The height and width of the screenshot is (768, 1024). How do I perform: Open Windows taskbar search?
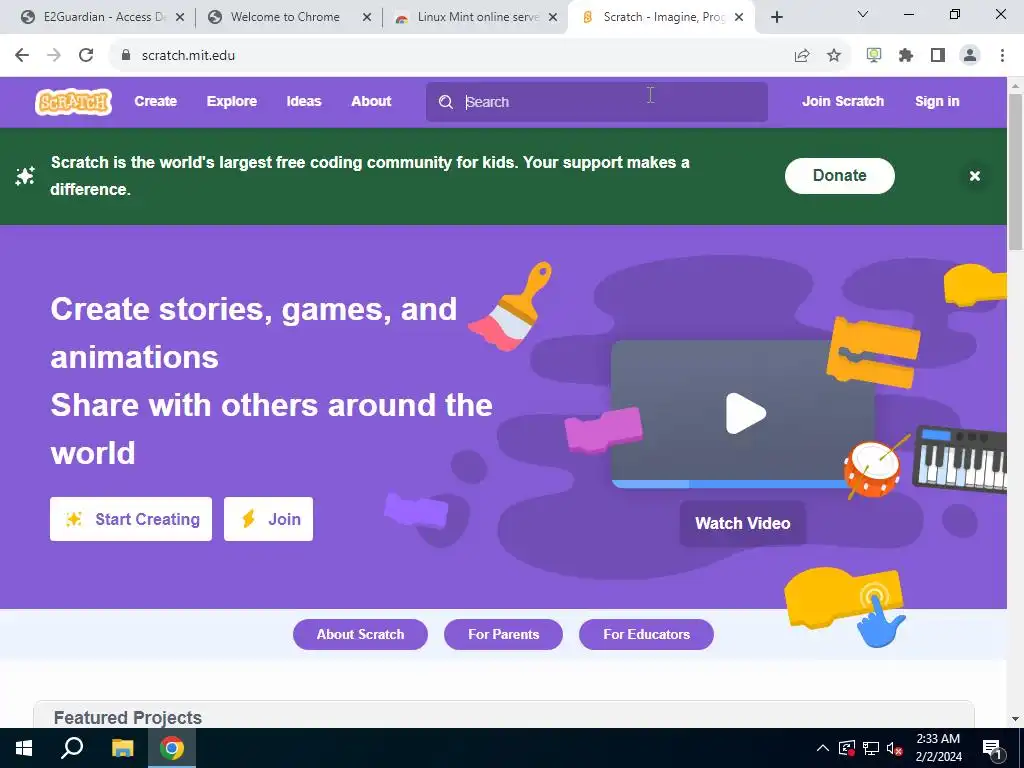point(72,748)
